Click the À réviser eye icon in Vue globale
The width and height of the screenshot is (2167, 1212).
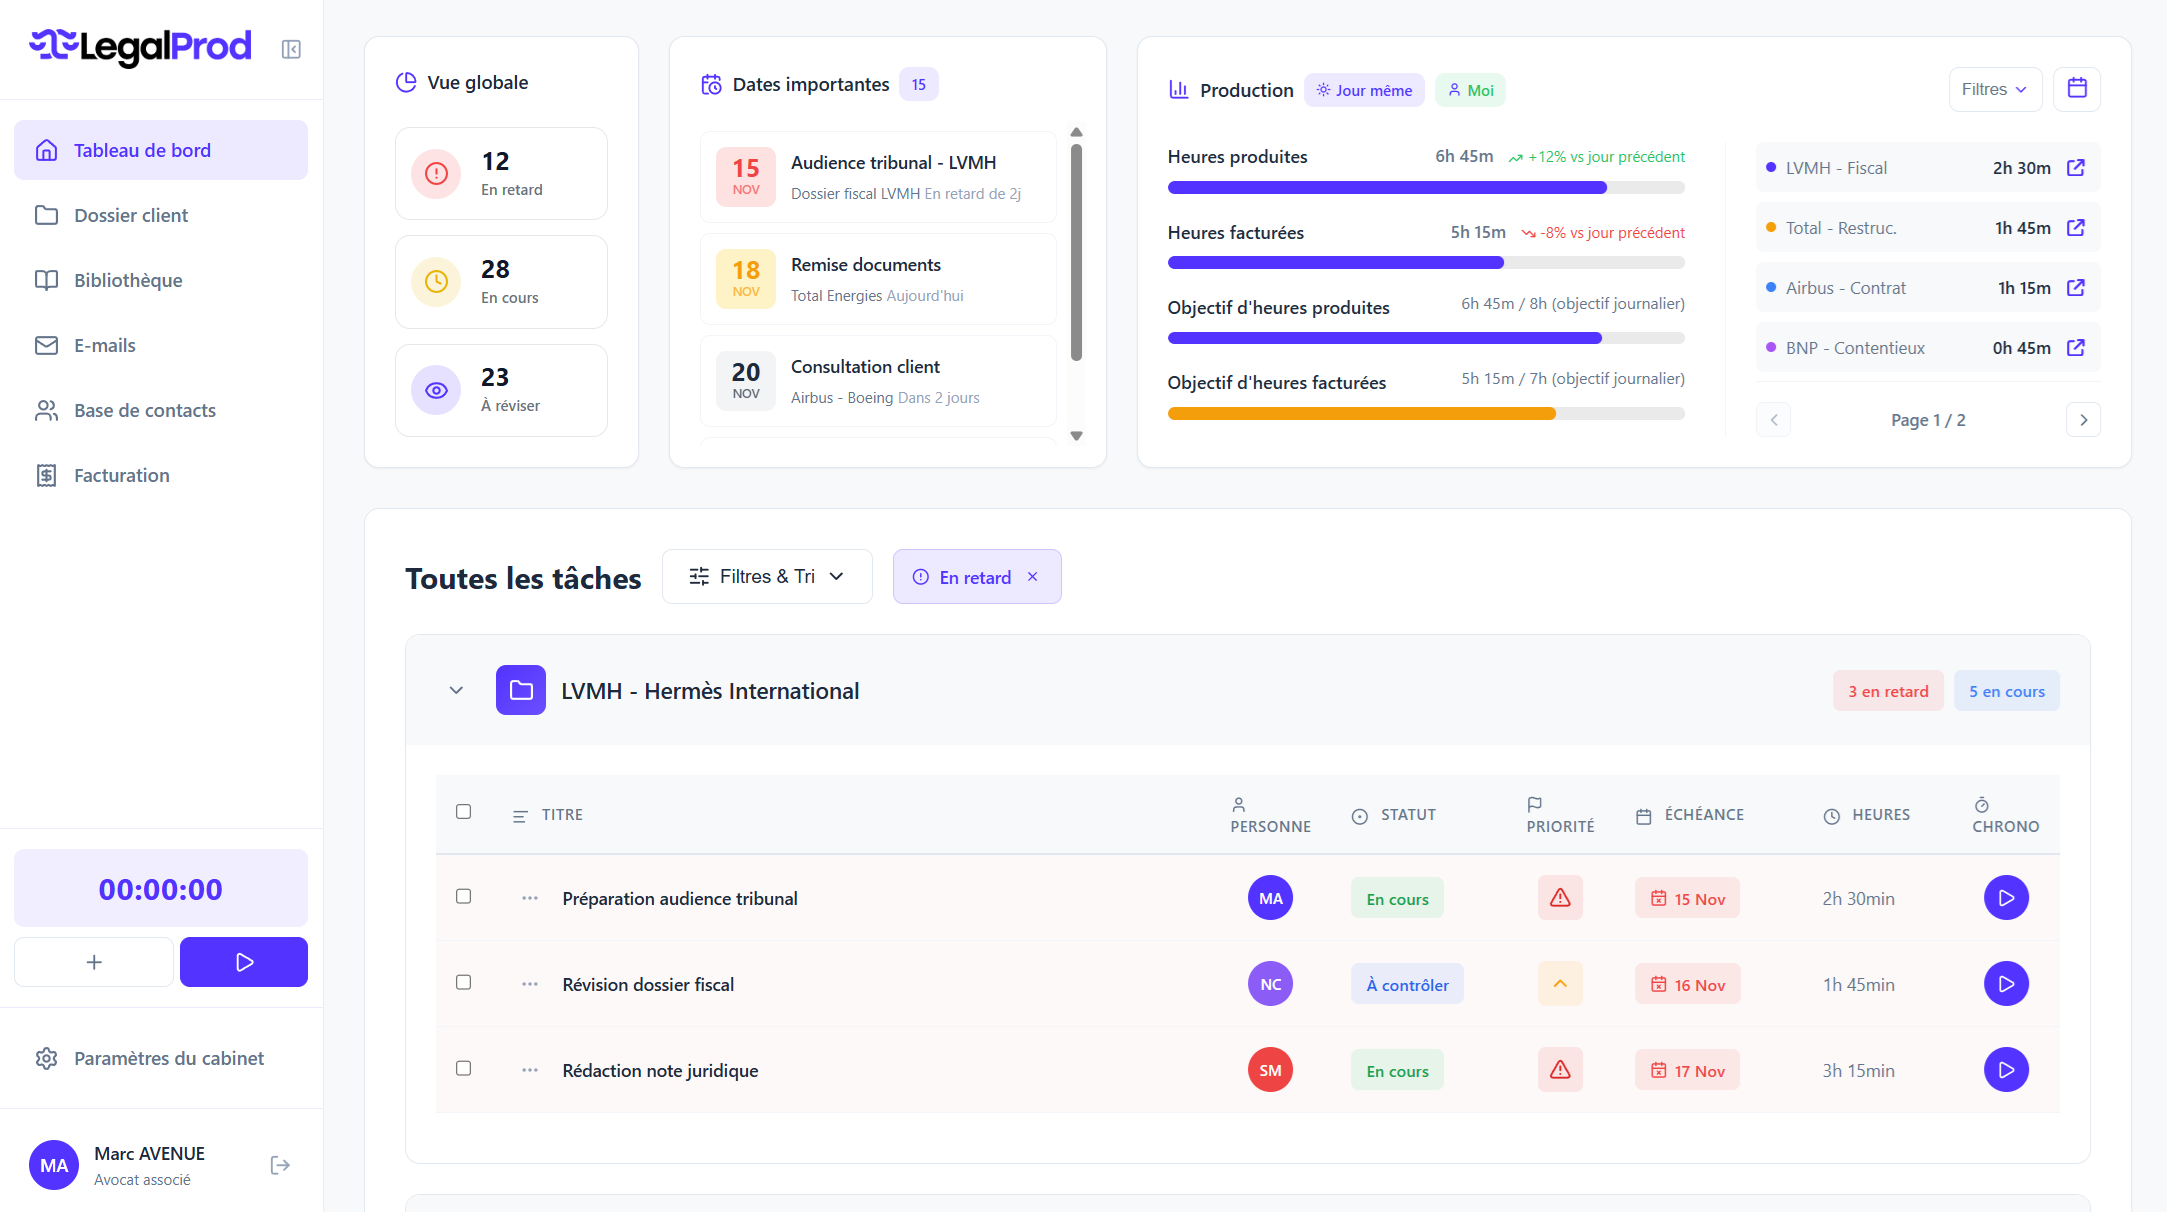point(436,390)
